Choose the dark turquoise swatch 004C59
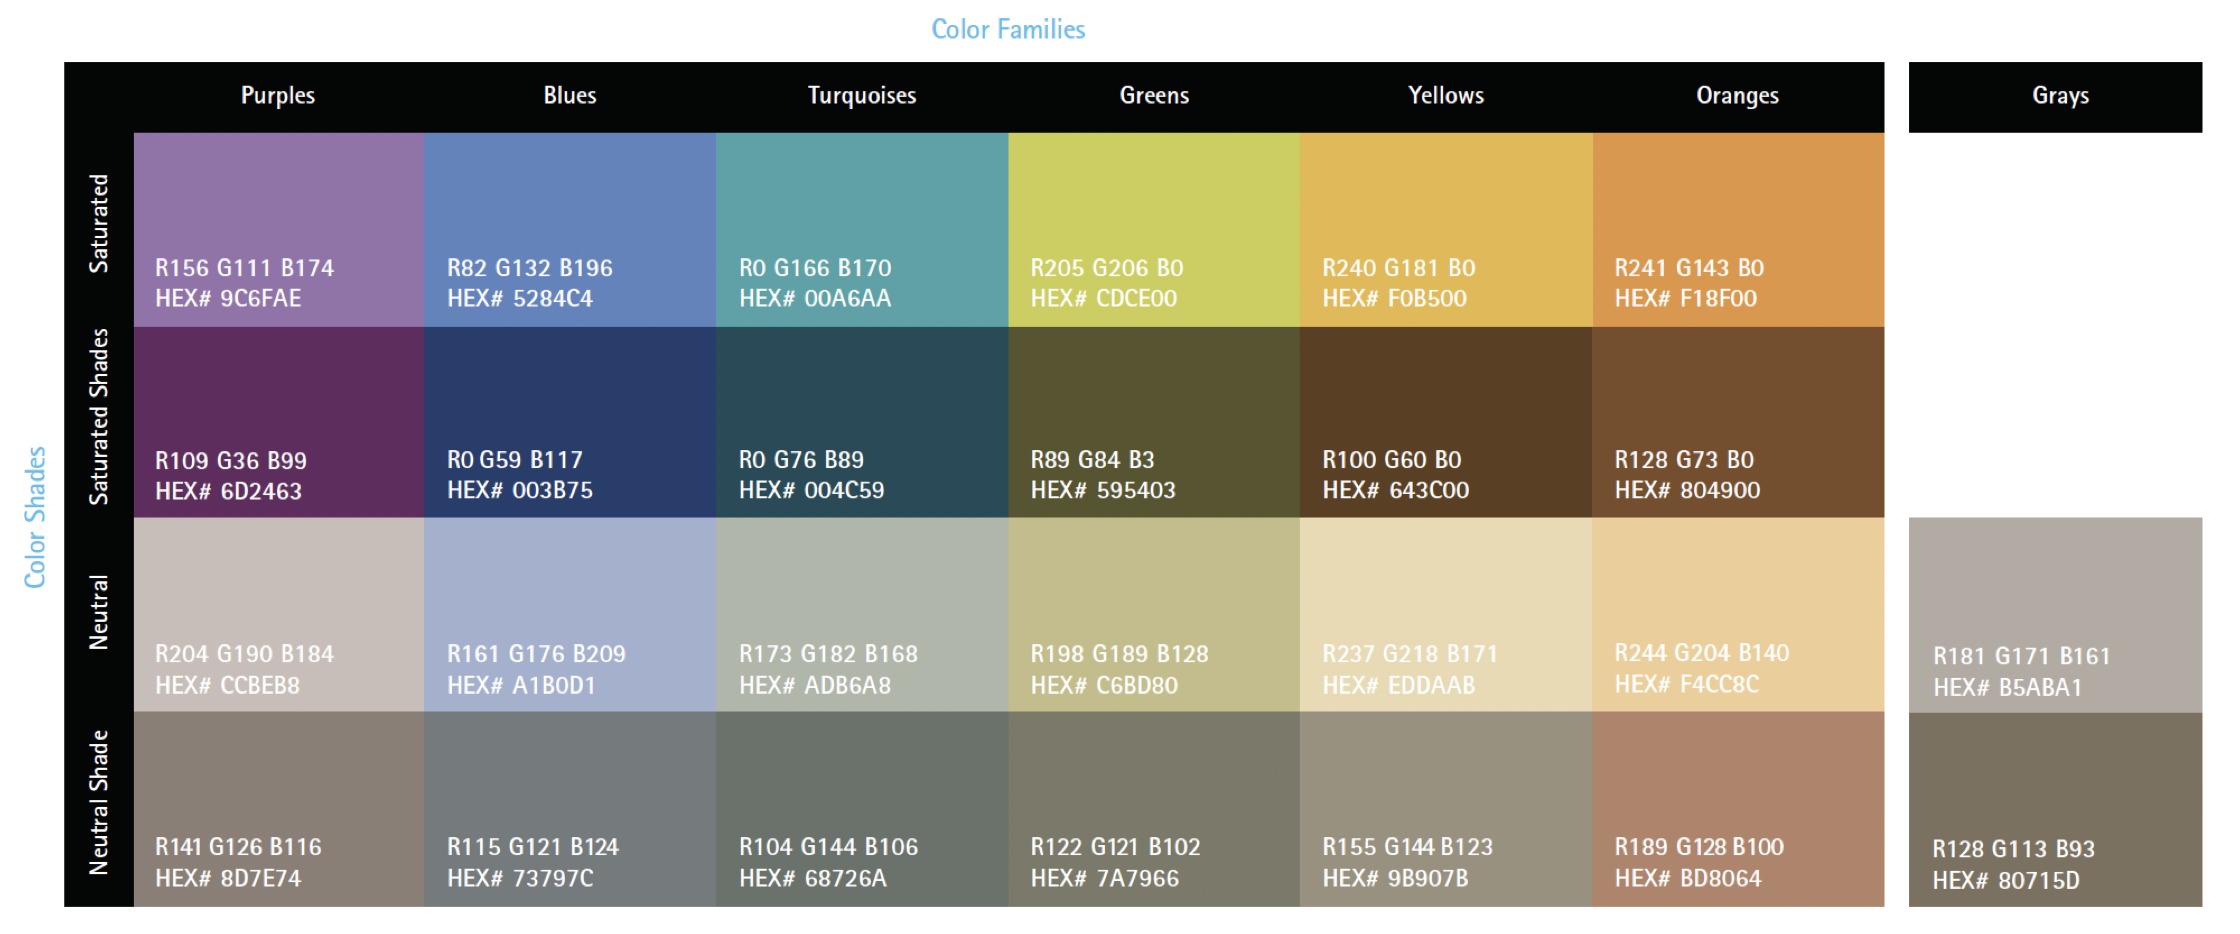The width and height of the screenshot is (2240, 934). tap(861, 421)
